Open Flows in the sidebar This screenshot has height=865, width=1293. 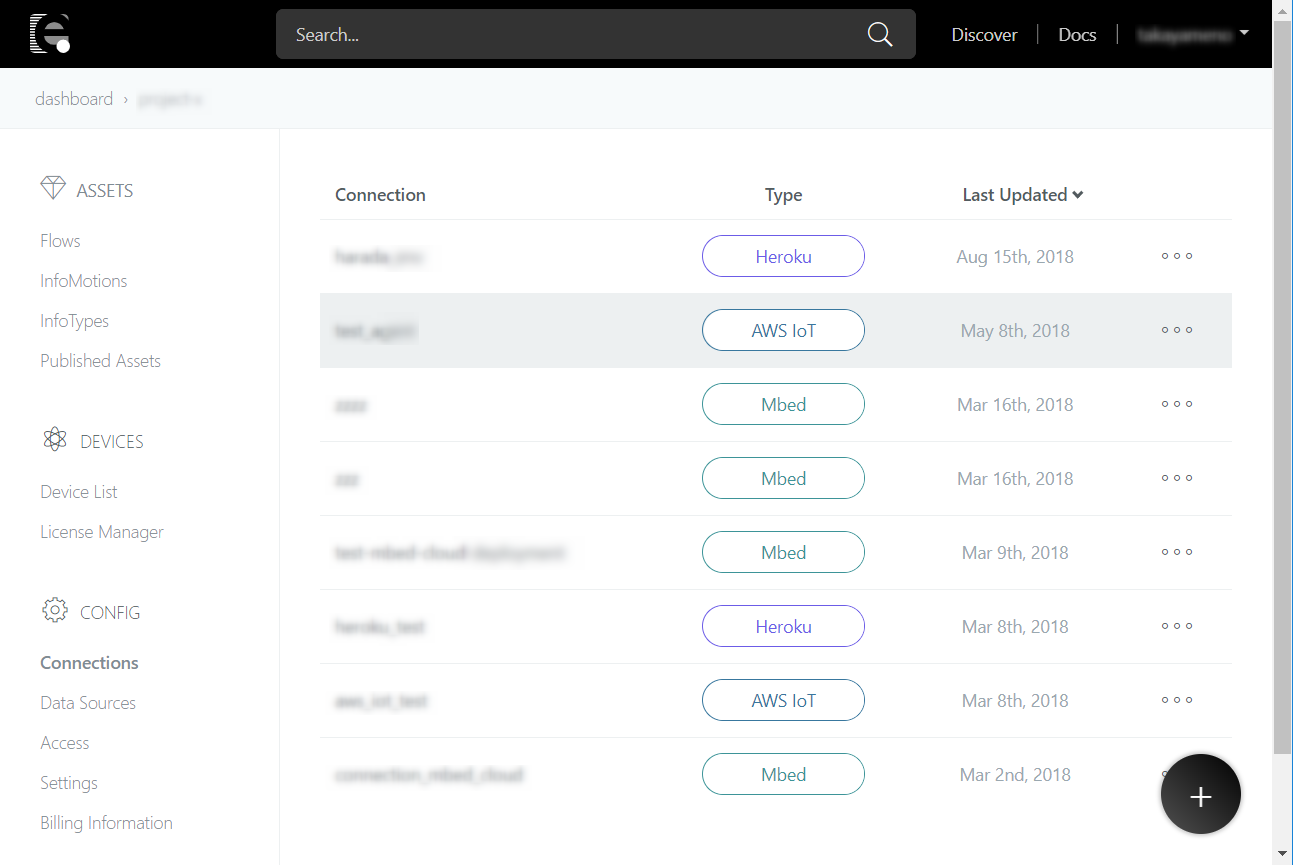[60, 241]
